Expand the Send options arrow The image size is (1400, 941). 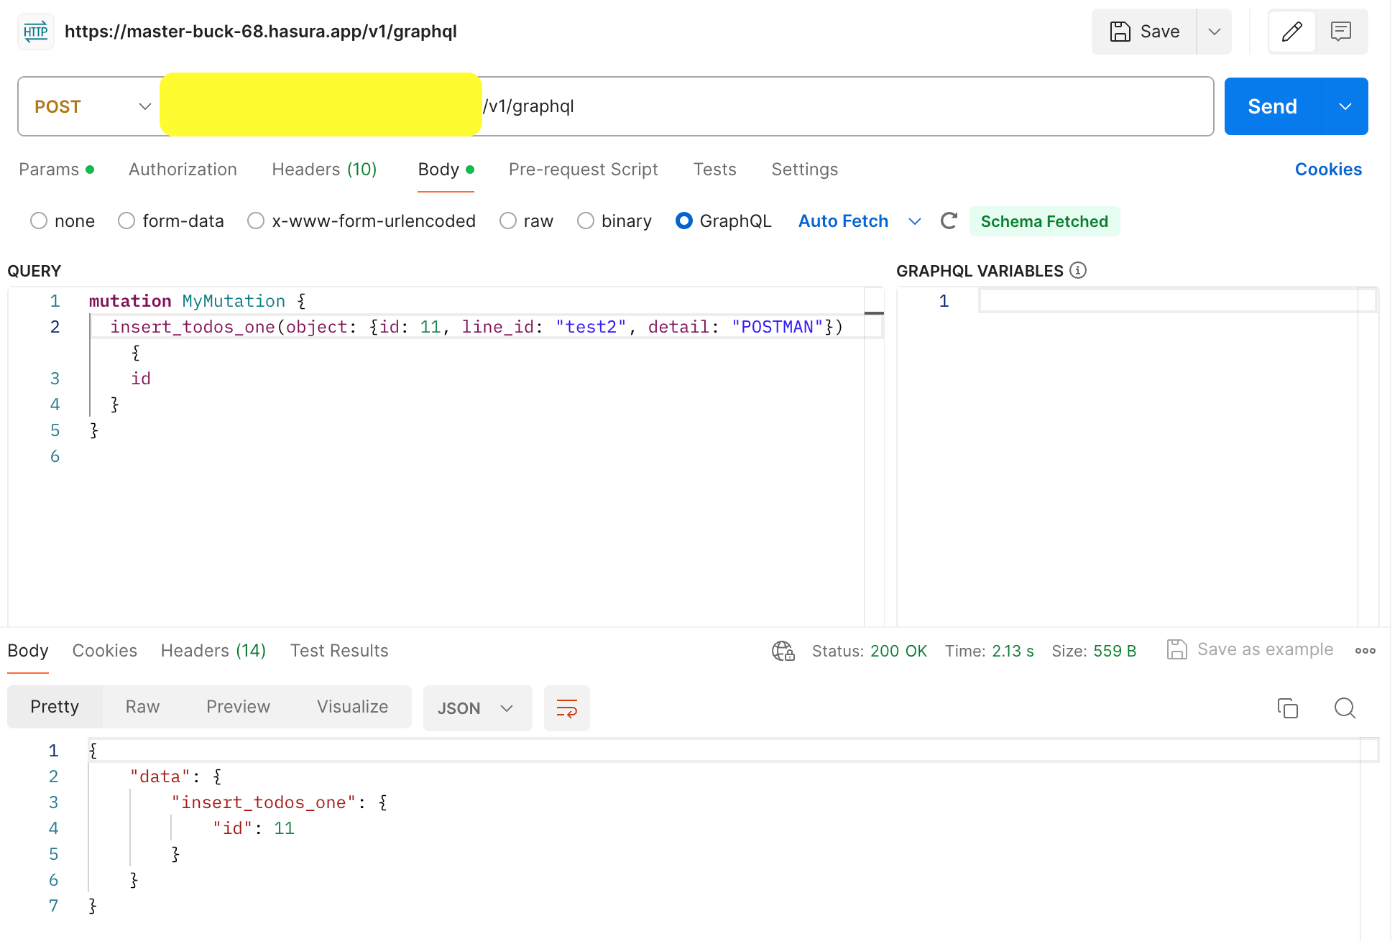pyautogui.click(x=1345, y=107)
